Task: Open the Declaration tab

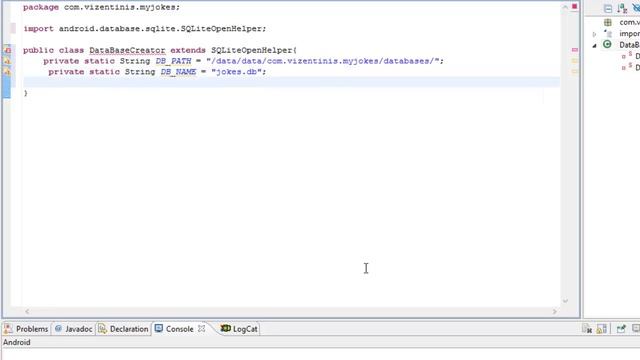Action: 123,329
